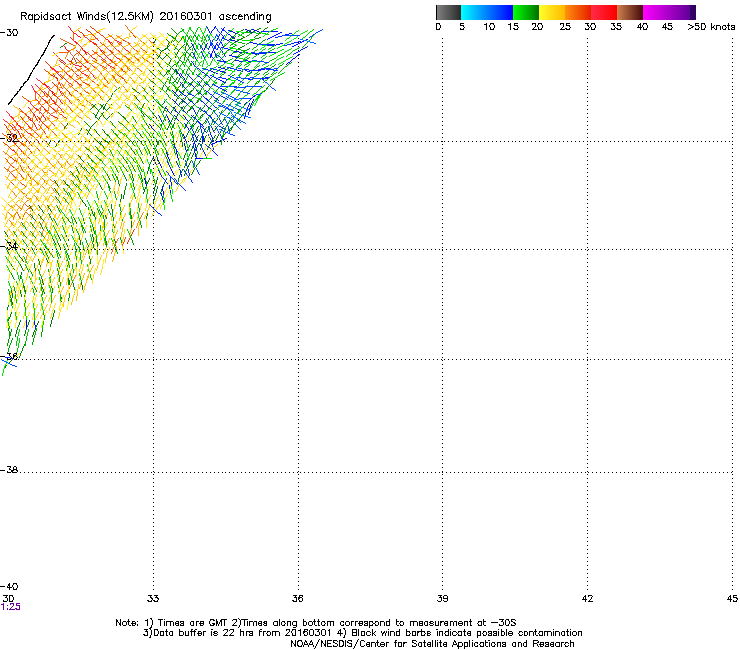This screenshot has width=740, height=650.
Task: Click the gray 0–5 knots legend segment
Action: (448, 12)
